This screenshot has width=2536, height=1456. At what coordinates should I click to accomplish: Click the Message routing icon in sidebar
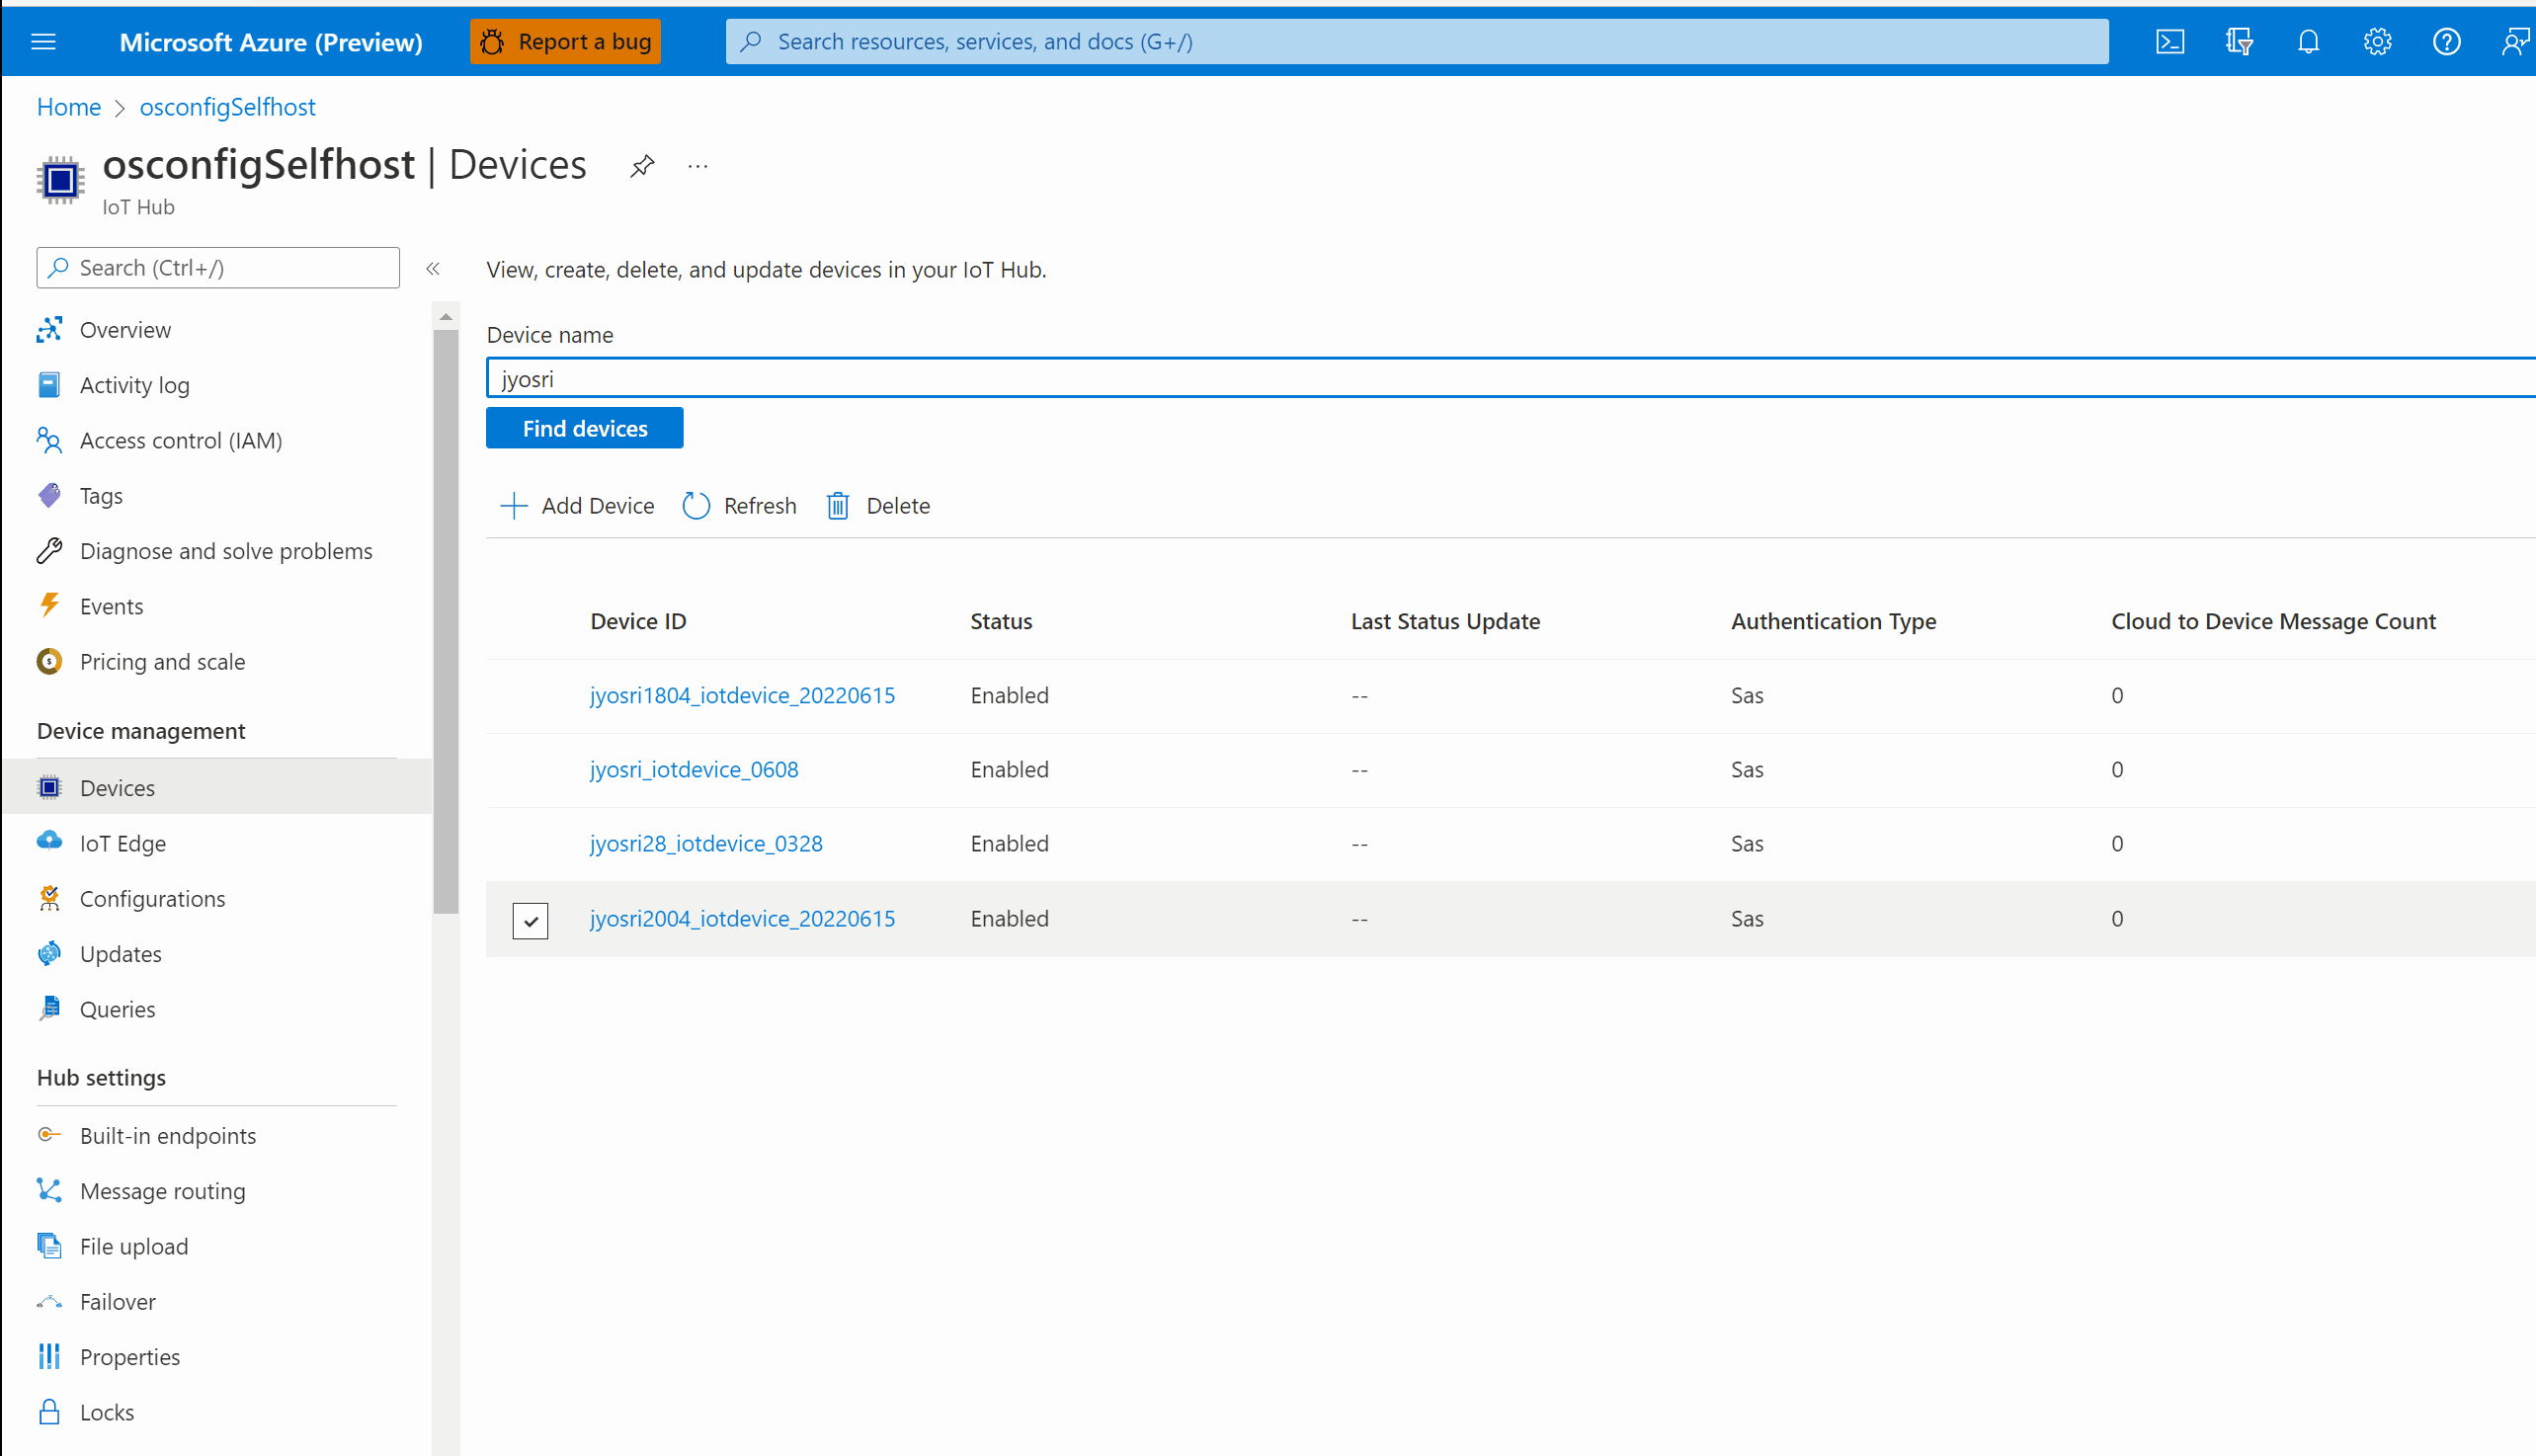[x=48, y=1191]
